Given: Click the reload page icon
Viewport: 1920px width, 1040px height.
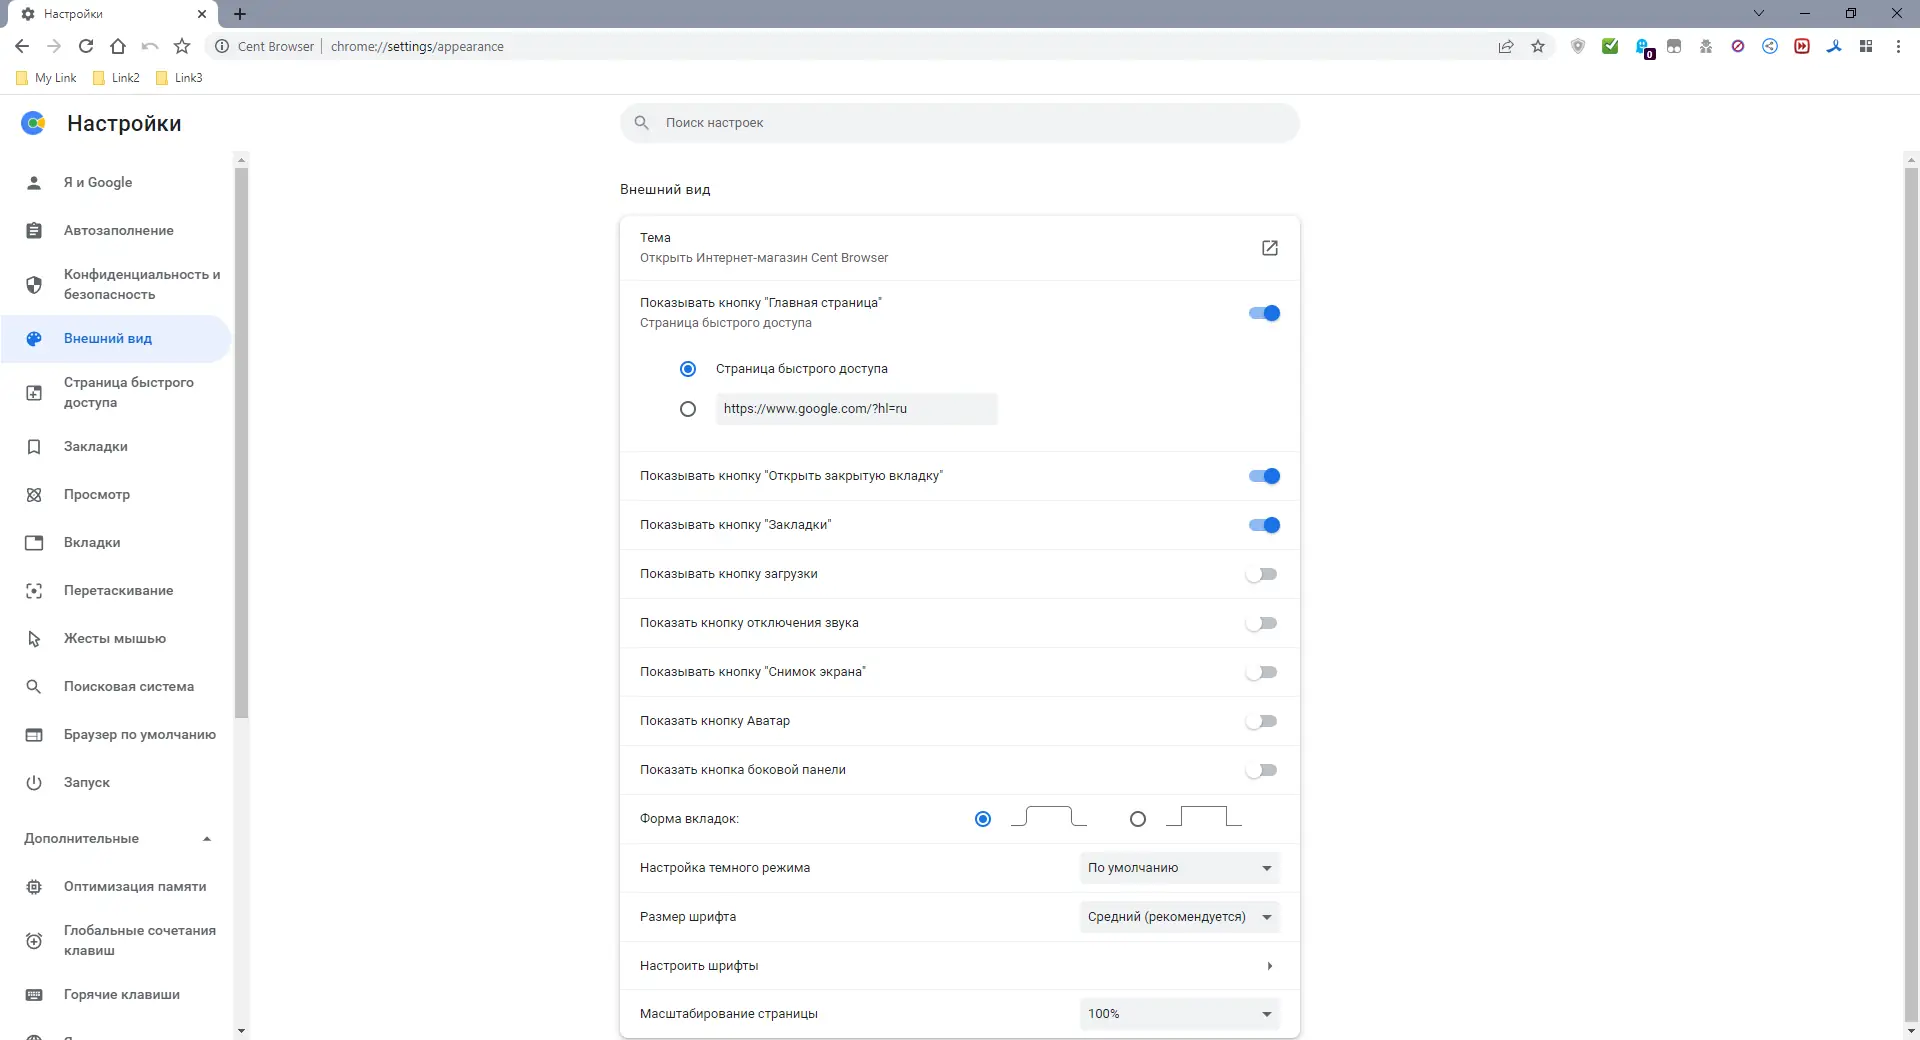Looking at the screenshot, I should pos(86,46).
